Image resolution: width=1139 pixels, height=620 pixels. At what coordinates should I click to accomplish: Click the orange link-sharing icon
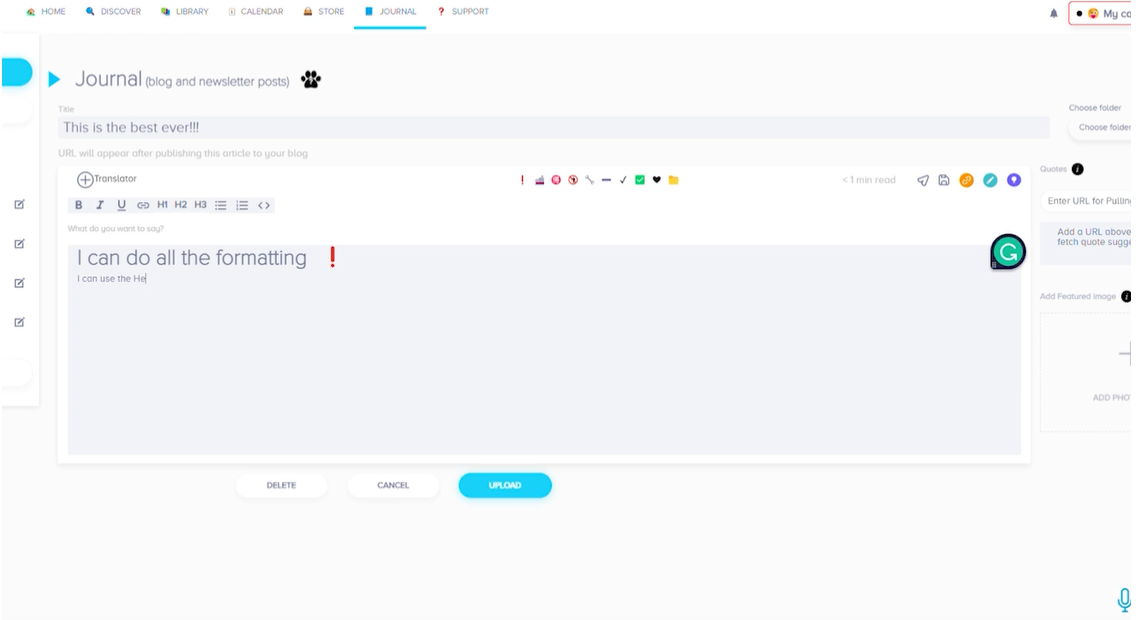pos(966,179)
